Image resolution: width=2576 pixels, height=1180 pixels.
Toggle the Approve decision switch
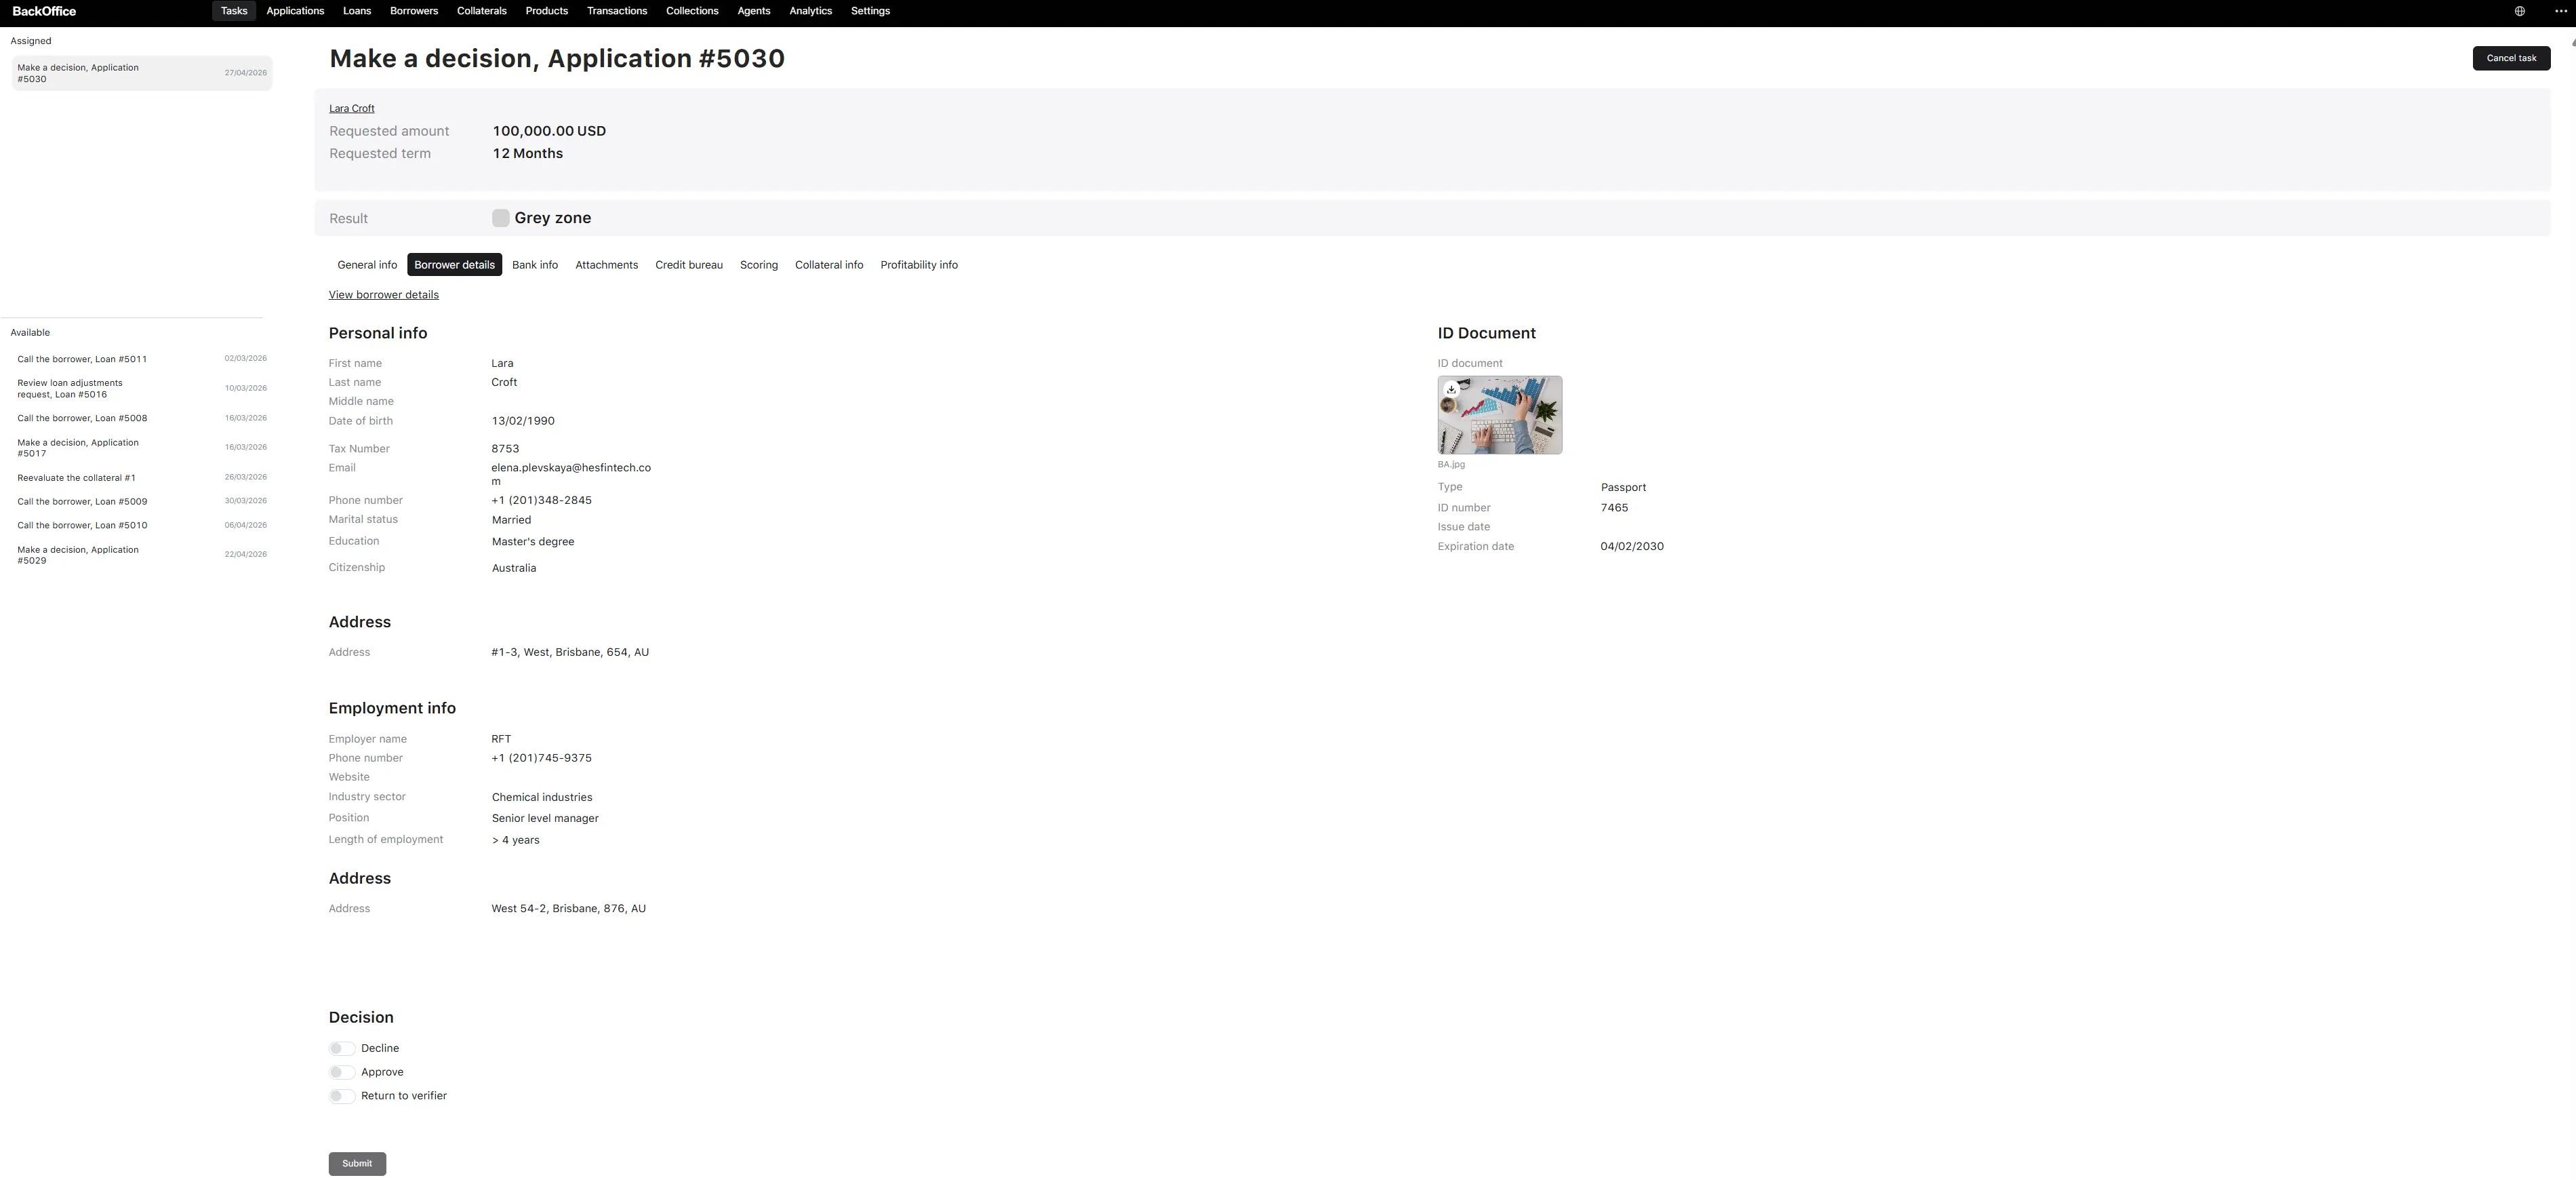click(x=342, y=1072)
